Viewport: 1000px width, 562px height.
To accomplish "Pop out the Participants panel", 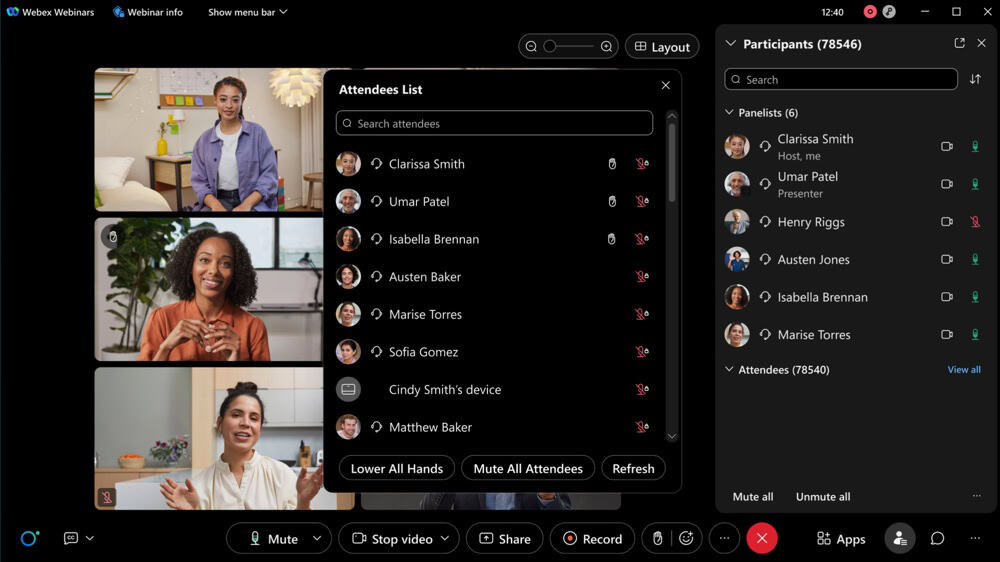I will click(959, 43).
